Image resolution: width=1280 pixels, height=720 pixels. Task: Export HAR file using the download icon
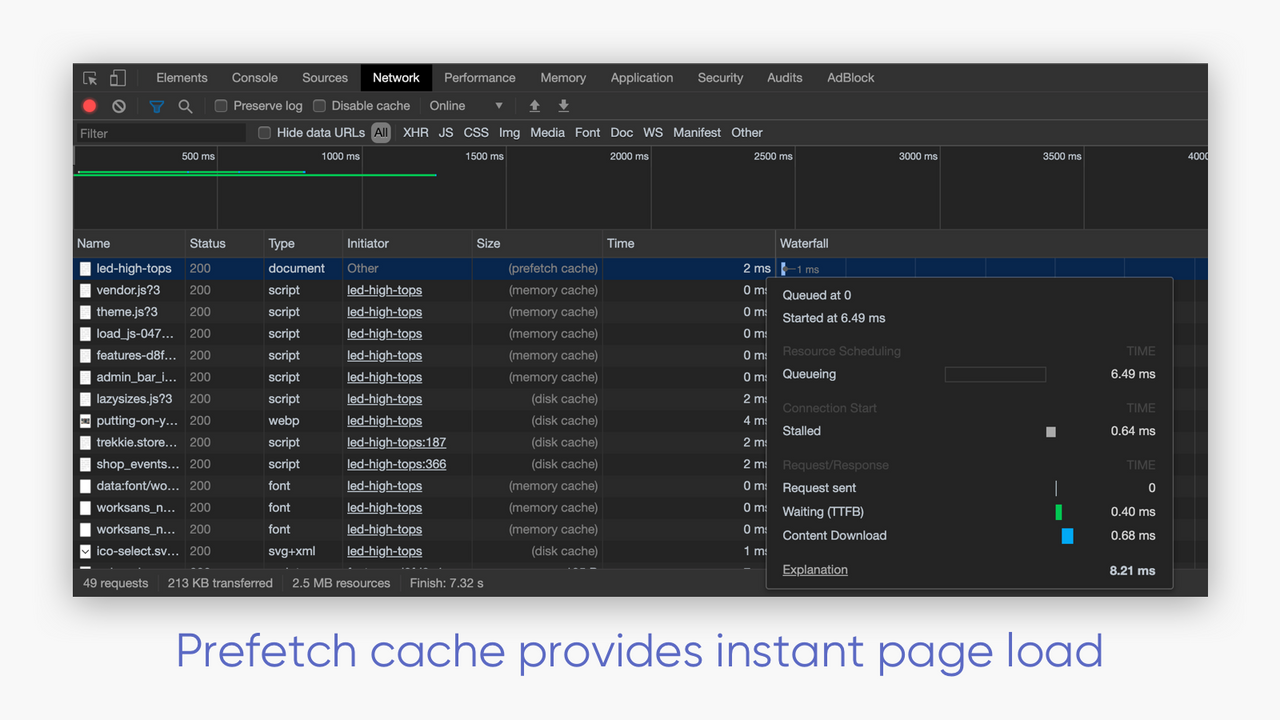click(x=563, y=105)
